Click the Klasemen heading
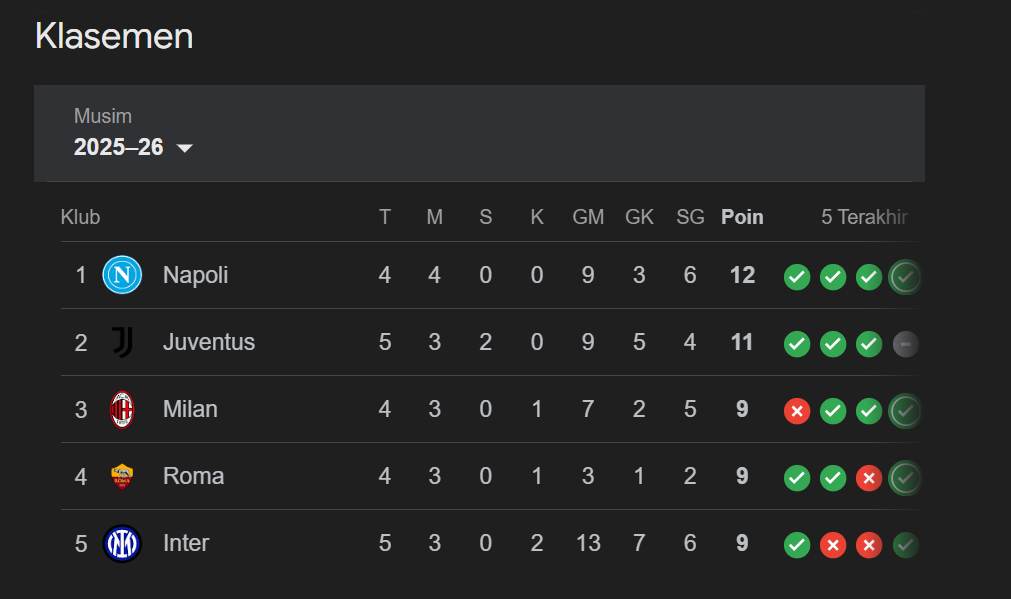This screenshot has height=599, width=1011. (x=114, y=36)
